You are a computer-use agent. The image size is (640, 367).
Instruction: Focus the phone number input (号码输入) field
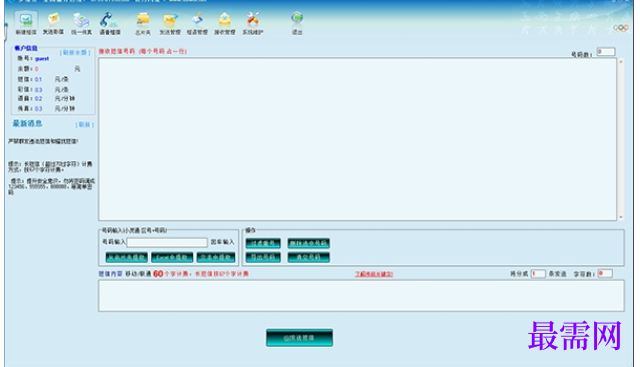click(167, 242)
